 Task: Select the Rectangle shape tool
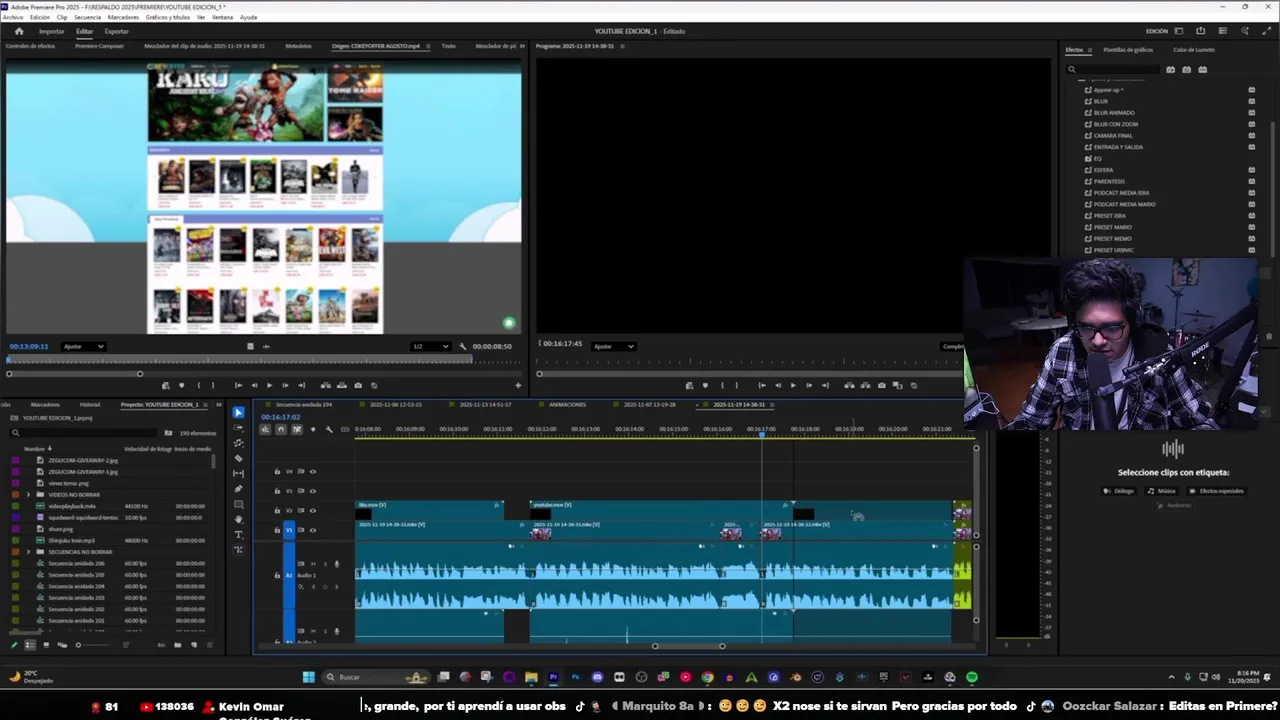238,504
